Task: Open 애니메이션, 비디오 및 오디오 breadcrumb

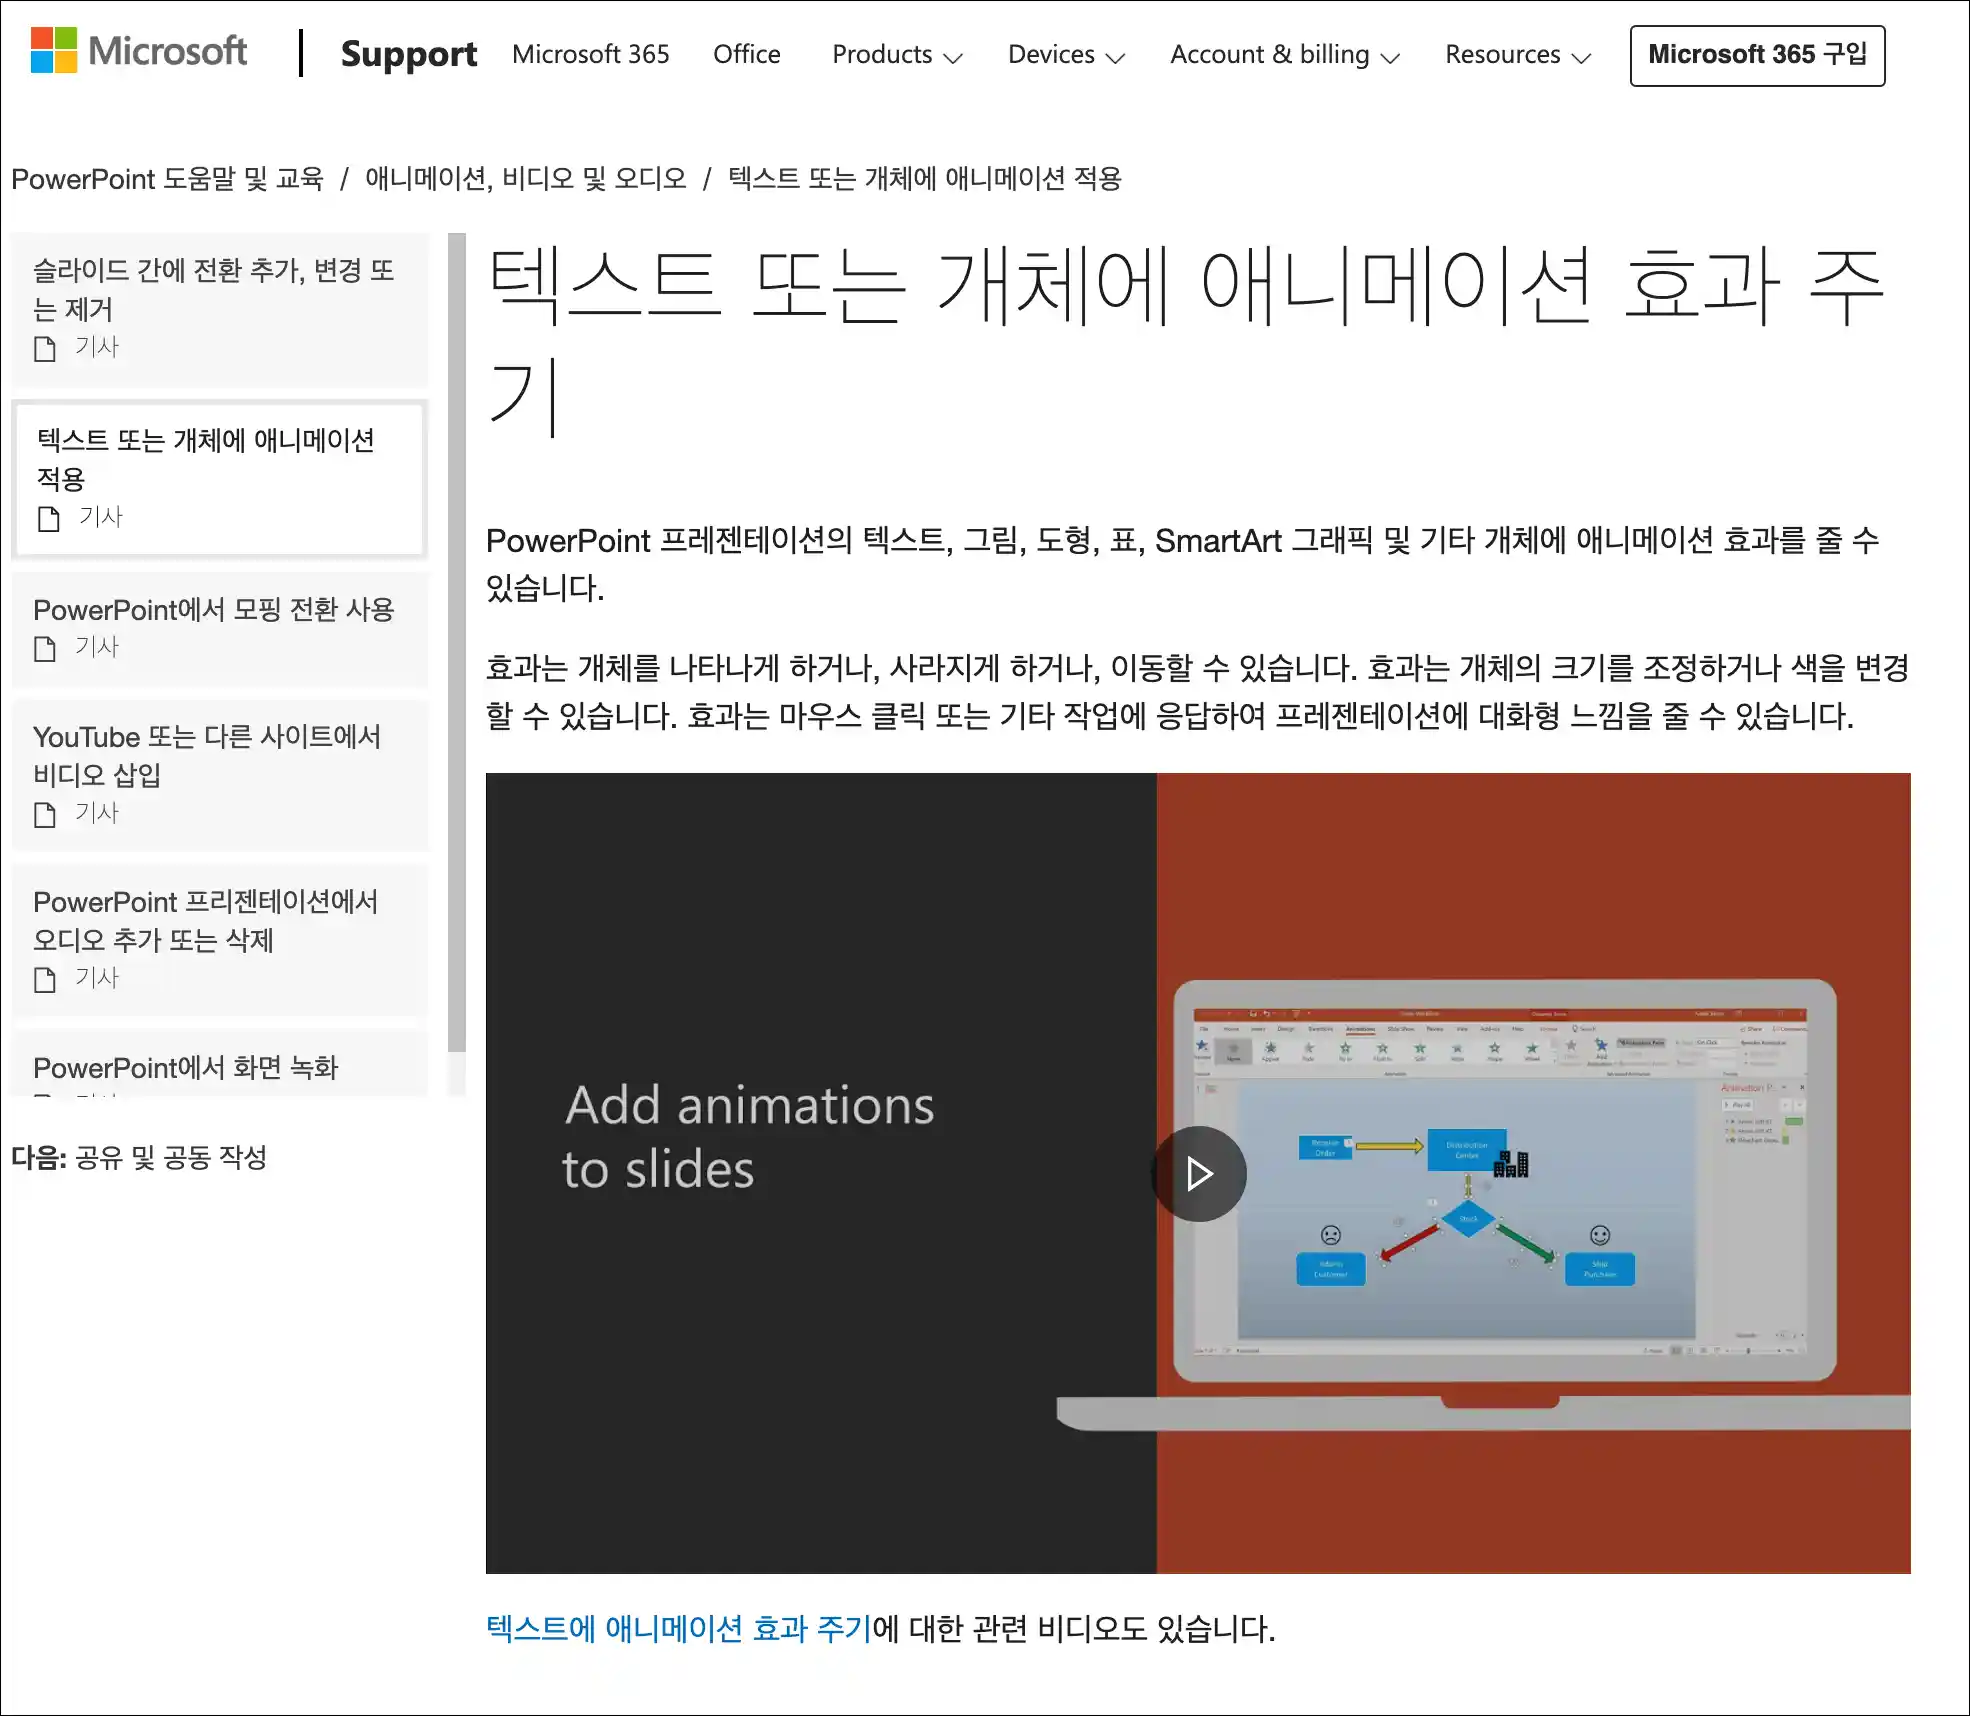Action: [526, 179]
